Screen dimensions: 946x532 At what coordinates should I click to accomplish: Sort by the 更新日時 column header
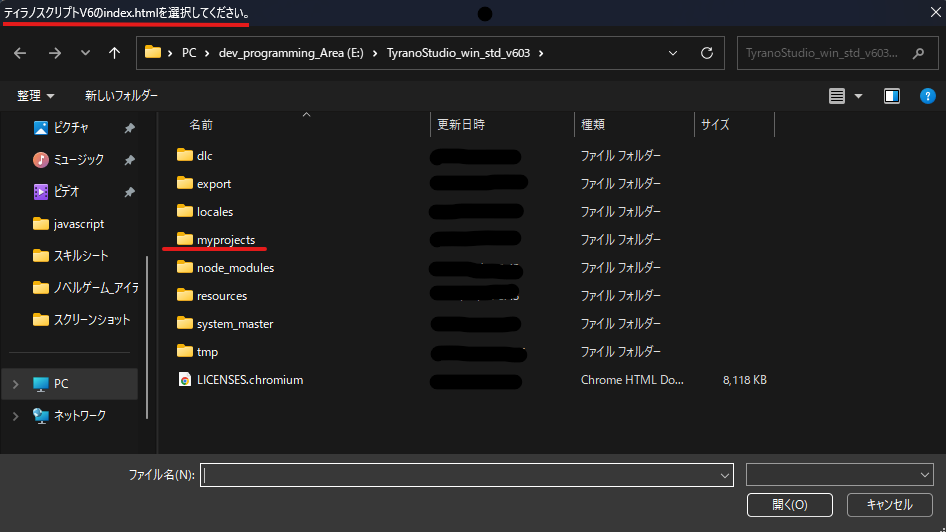(x=461, y=125)
